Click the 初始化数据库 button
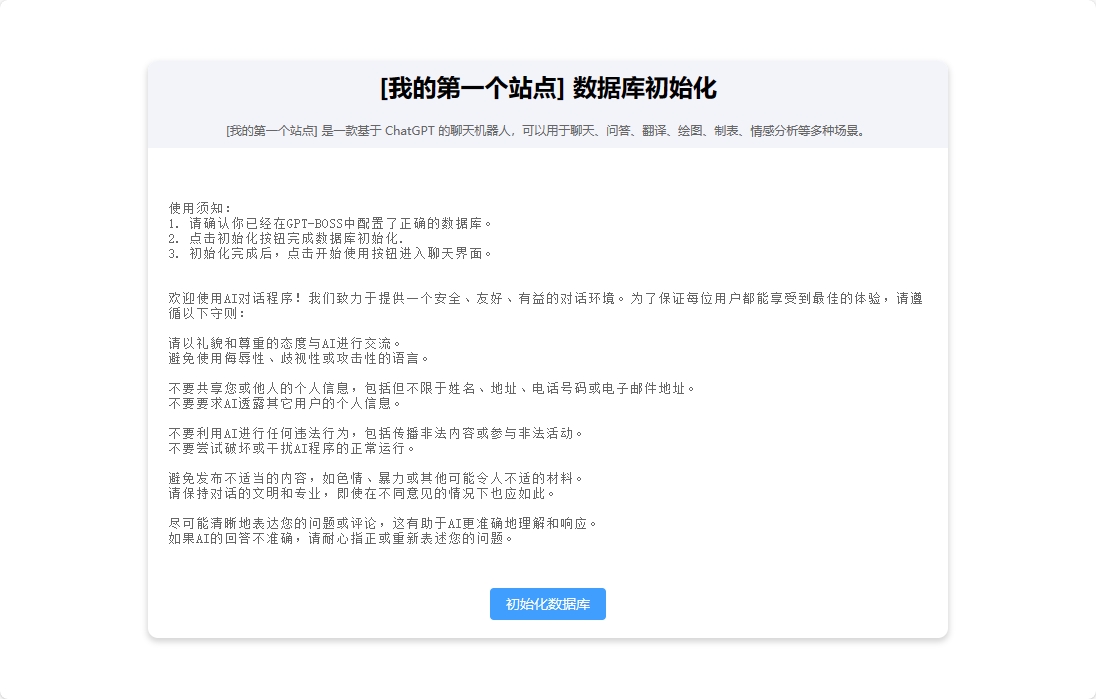Viewport: 1096px width, 699px height. pyautogui.click(x=547, y=604)
